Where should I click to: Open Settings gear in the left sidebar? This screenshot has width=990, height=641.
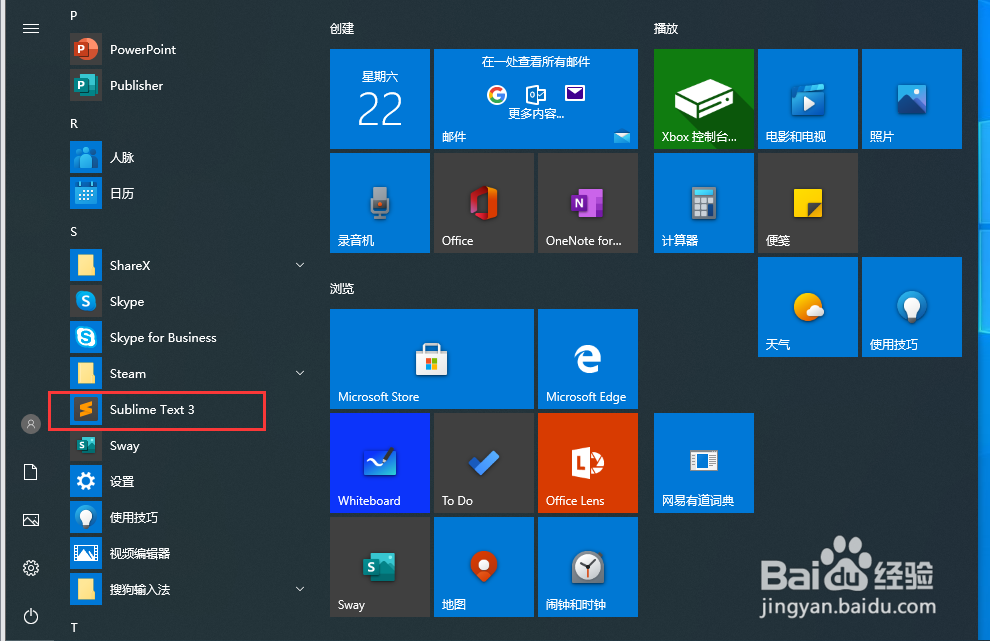coord(31,568)
